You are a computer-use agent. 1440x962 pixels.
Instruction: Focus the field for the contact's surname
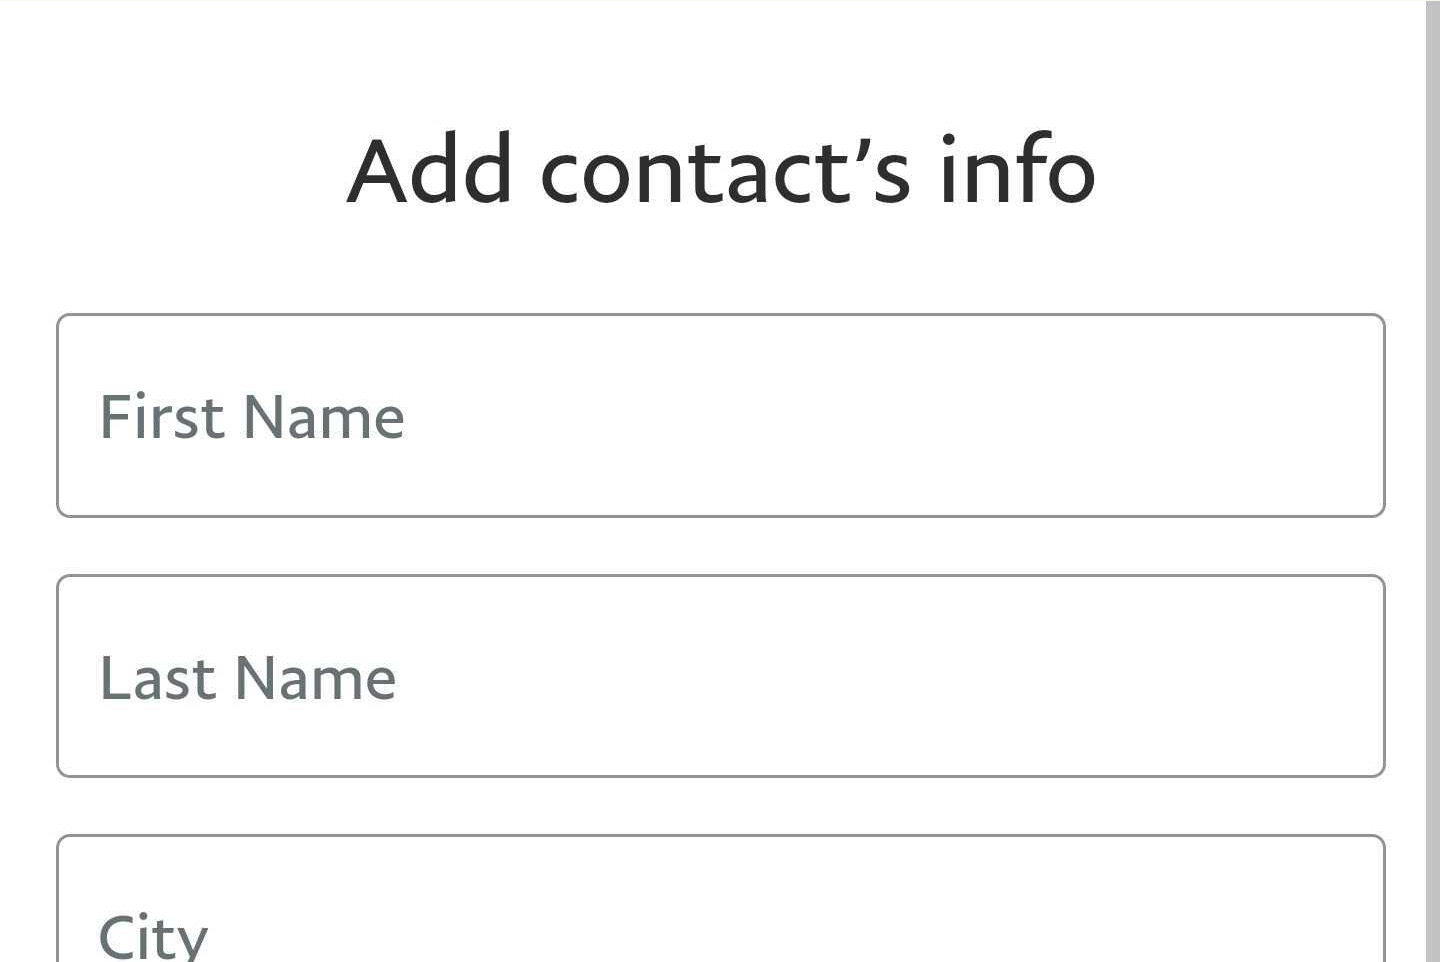click(720, 676)
